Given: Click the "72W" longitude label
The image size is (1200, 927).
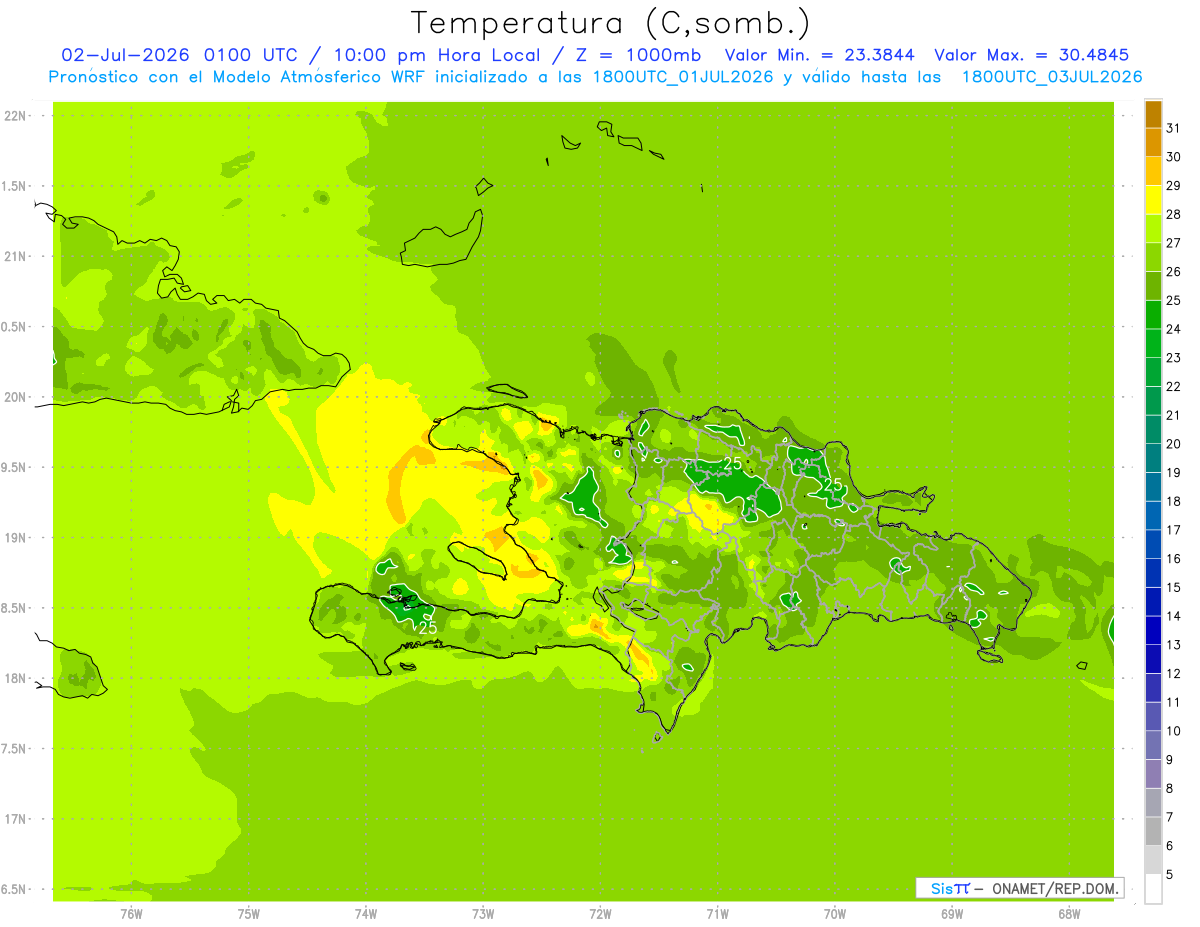Looking at the screenshot, I should tap(600, 913).
